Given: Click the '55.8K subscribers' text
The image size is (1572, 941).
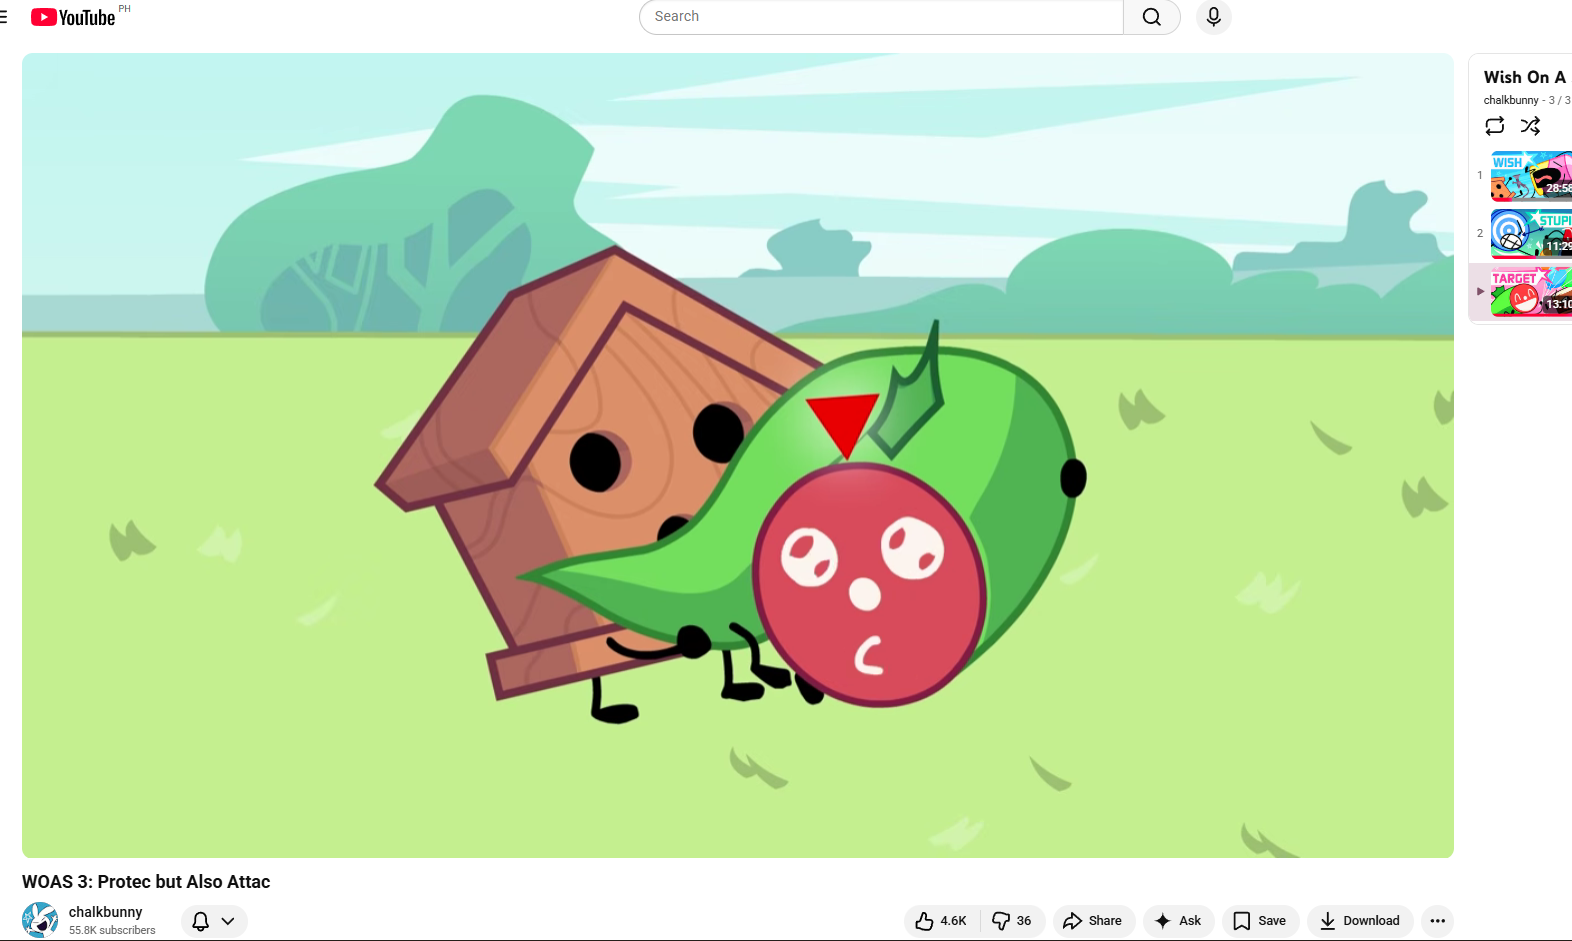Looking at the screenshot, I should point(112,930).
